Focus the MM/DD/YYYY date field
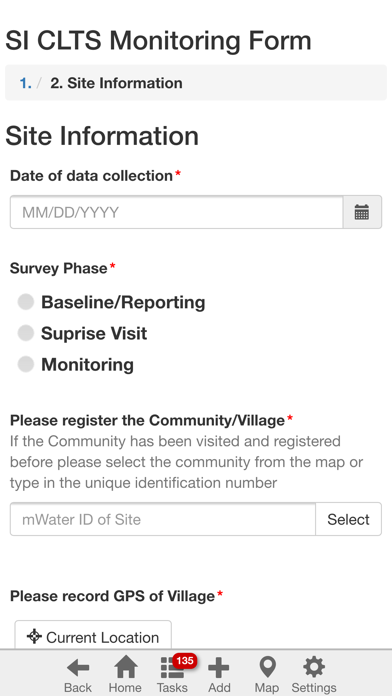392x696 pixels. pos(177,213)
